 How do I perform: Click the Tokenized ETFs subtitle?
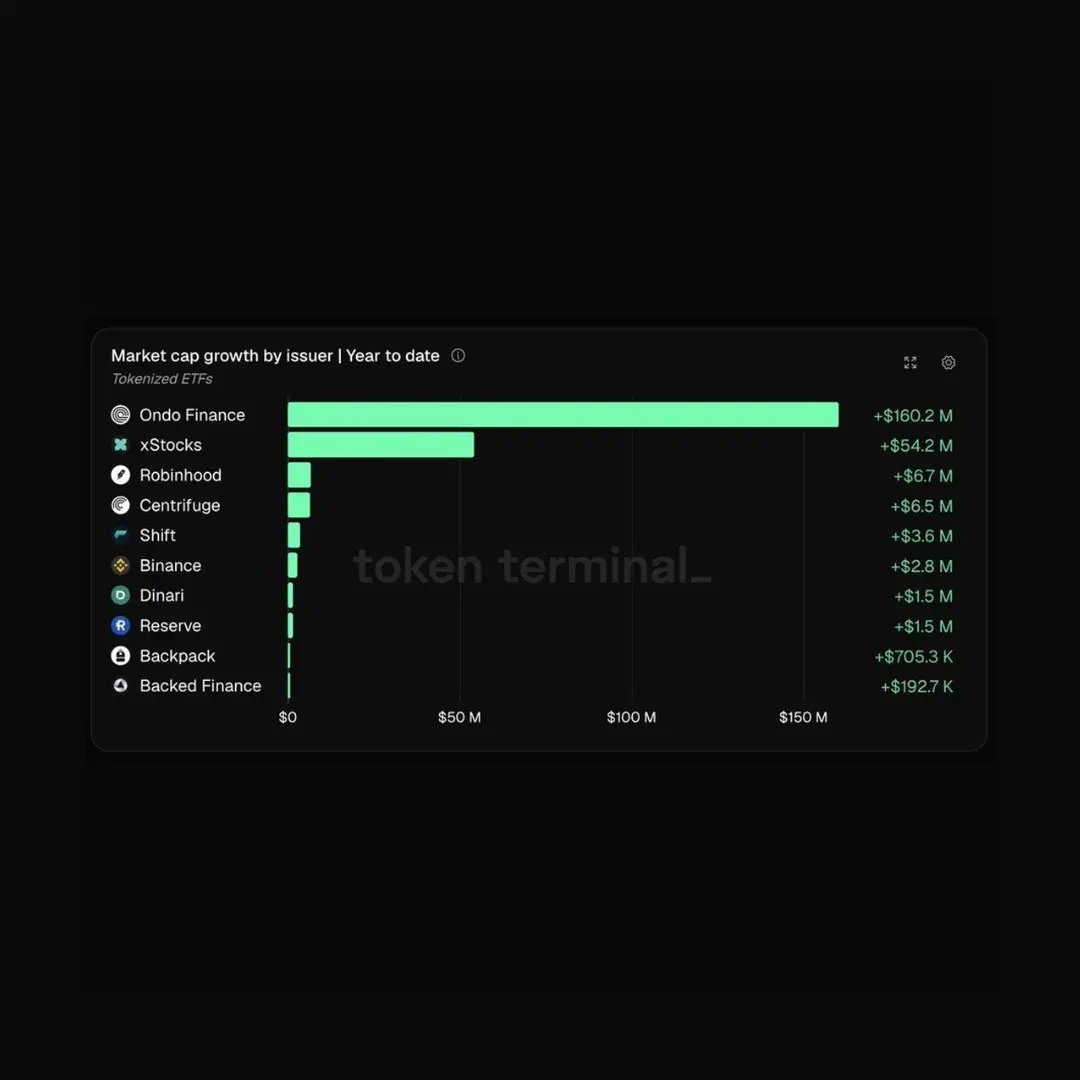point(162,379)
